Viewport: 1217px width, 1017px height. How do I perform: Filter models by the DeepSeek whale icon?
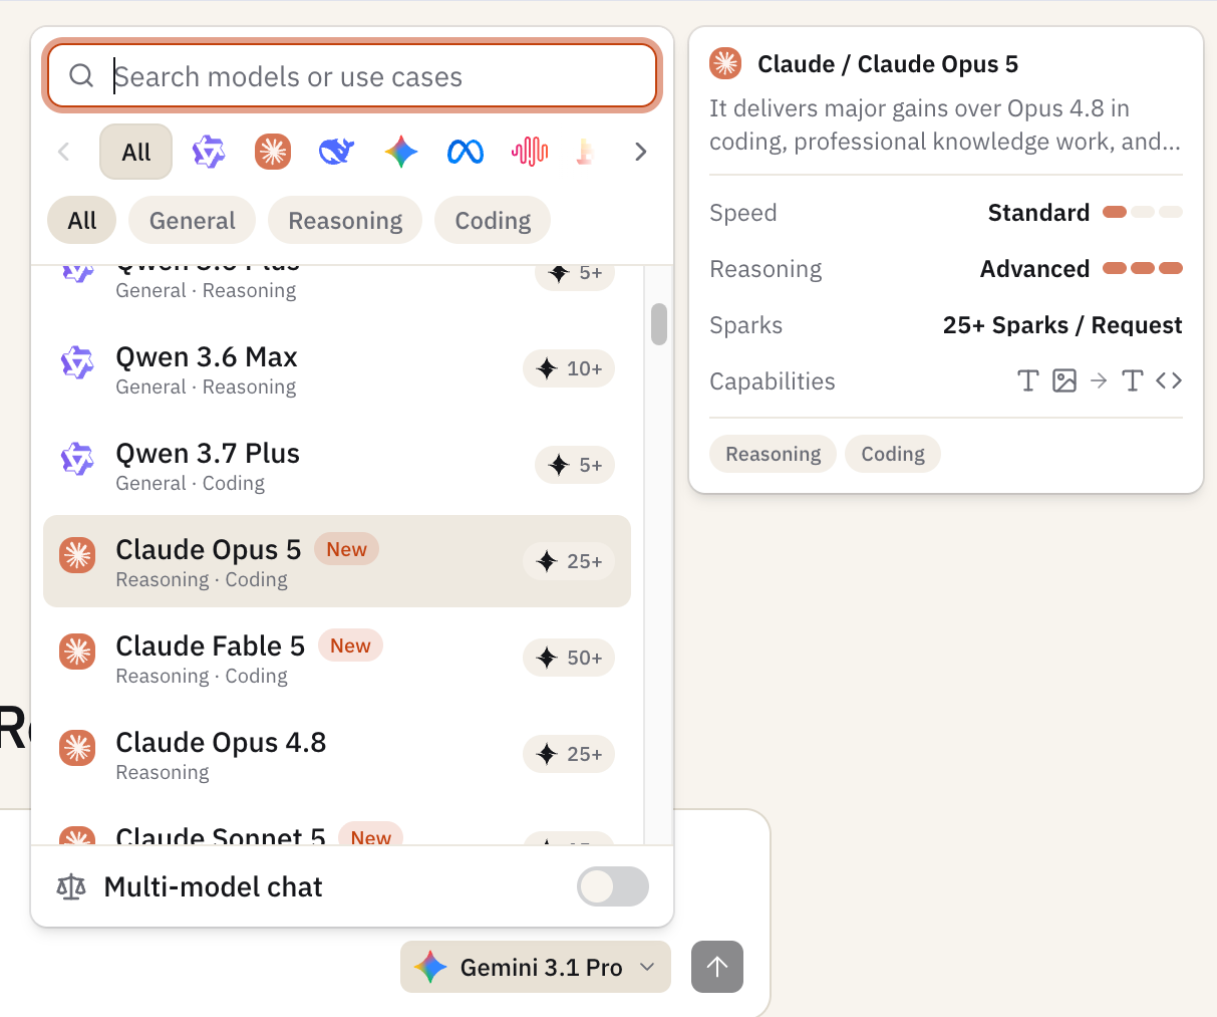click(x=336, y=152)
